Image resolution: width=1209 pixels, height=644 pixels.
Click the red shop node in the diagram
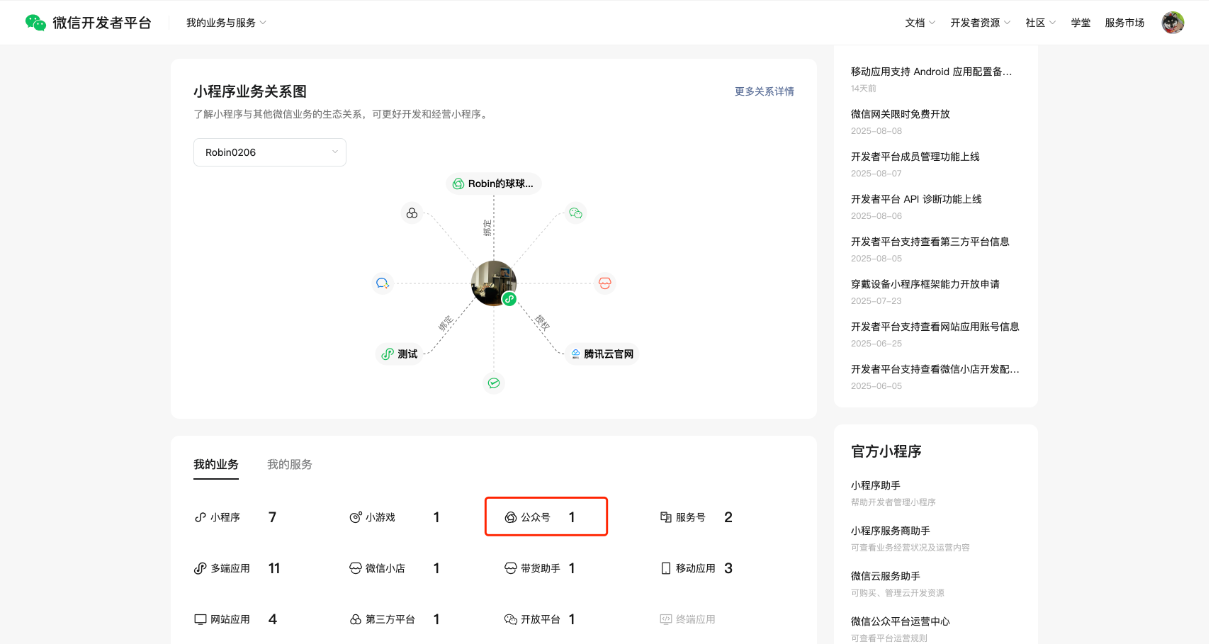(x=604, y=283)
